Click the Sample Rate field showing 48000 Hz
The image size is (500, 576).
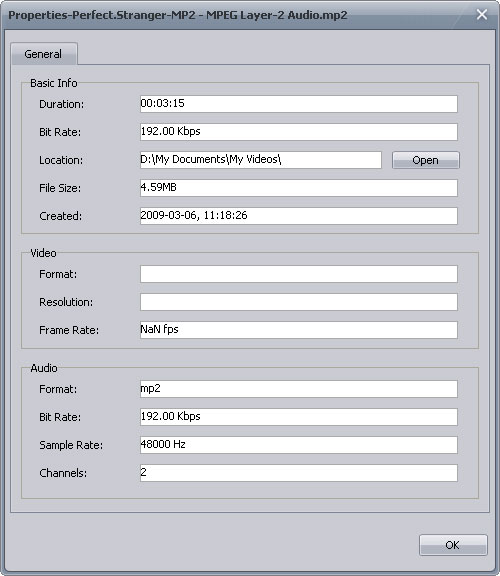tap(299, 445)
